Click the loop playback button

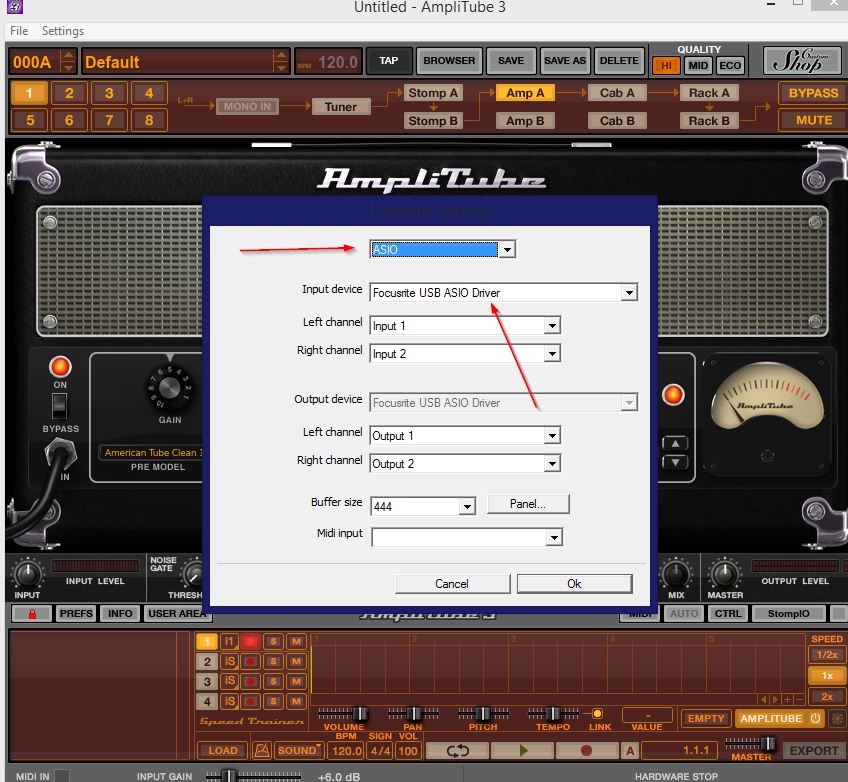coord(458,751)
